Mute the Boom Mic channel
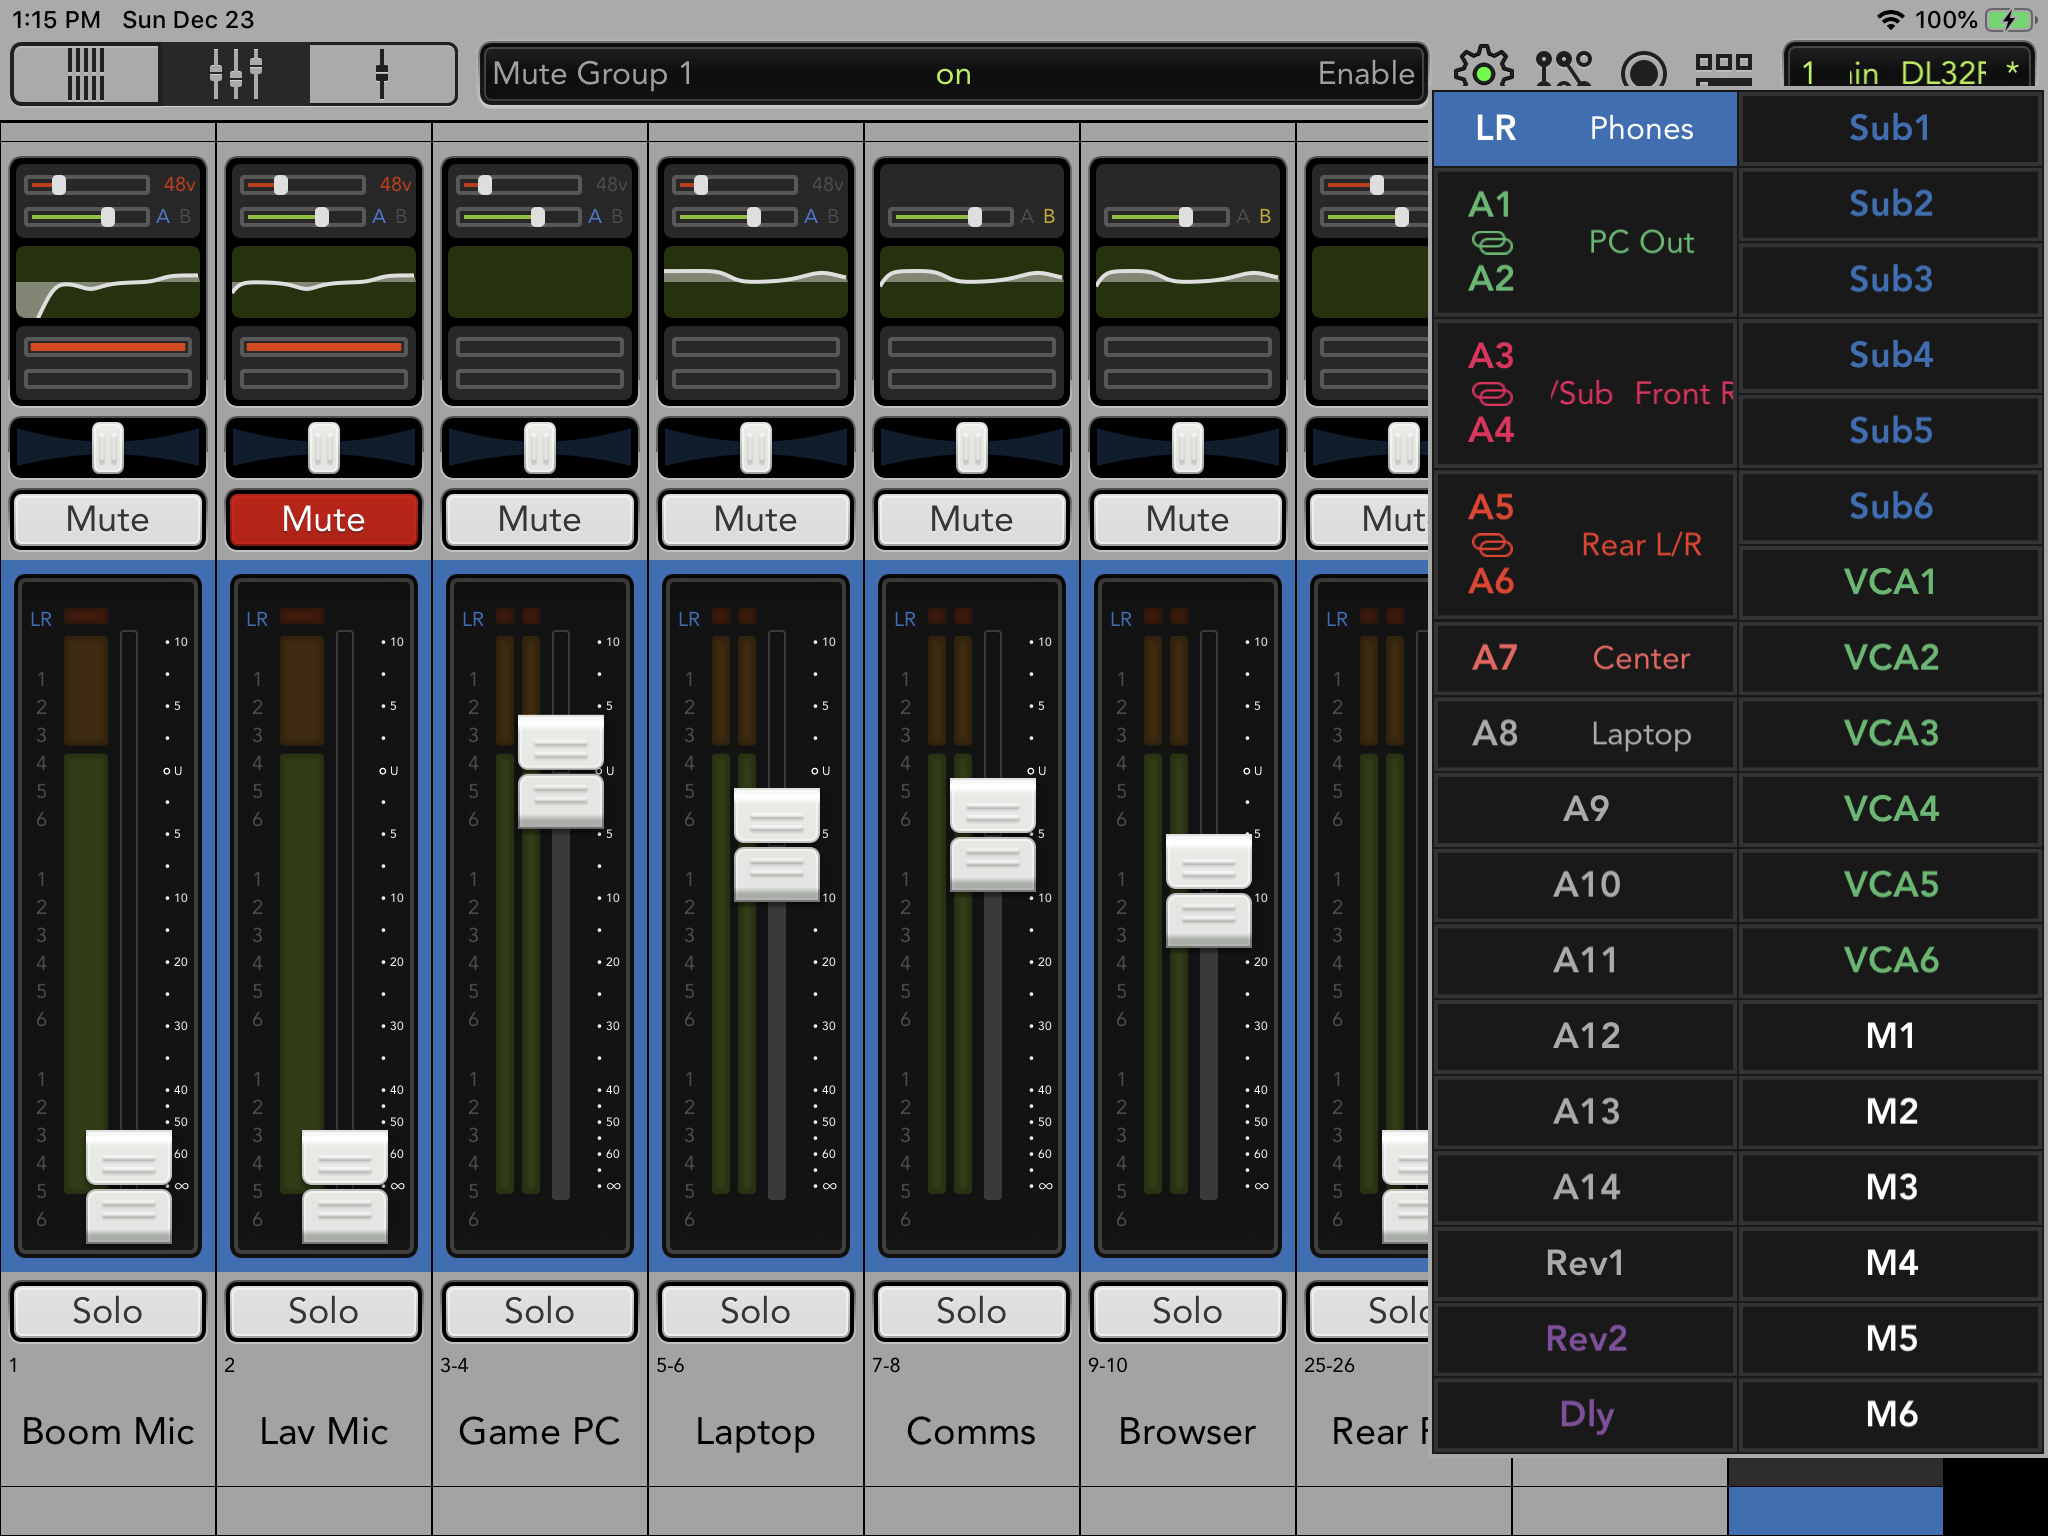Screen dimensions: 2048x1536 108,519
